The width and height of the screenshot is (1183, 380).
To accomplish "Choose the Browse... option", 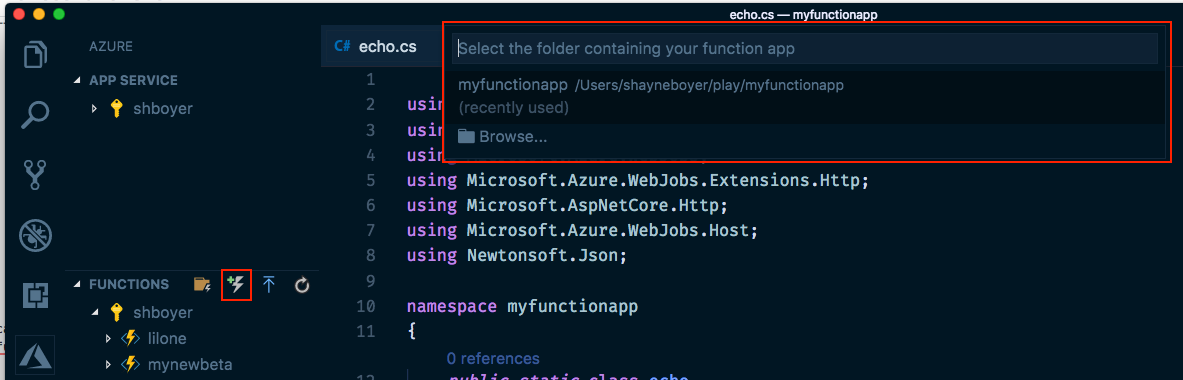I will tap(804, 137).
